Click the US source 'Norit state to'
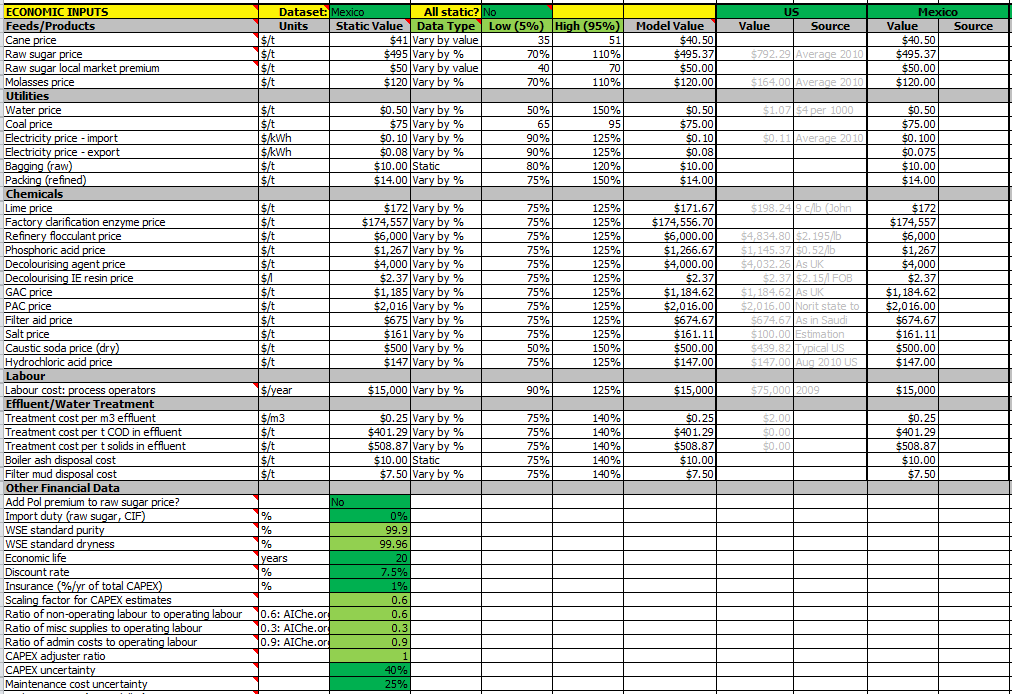The image size is (1012, 694). (x=830, y=306)
